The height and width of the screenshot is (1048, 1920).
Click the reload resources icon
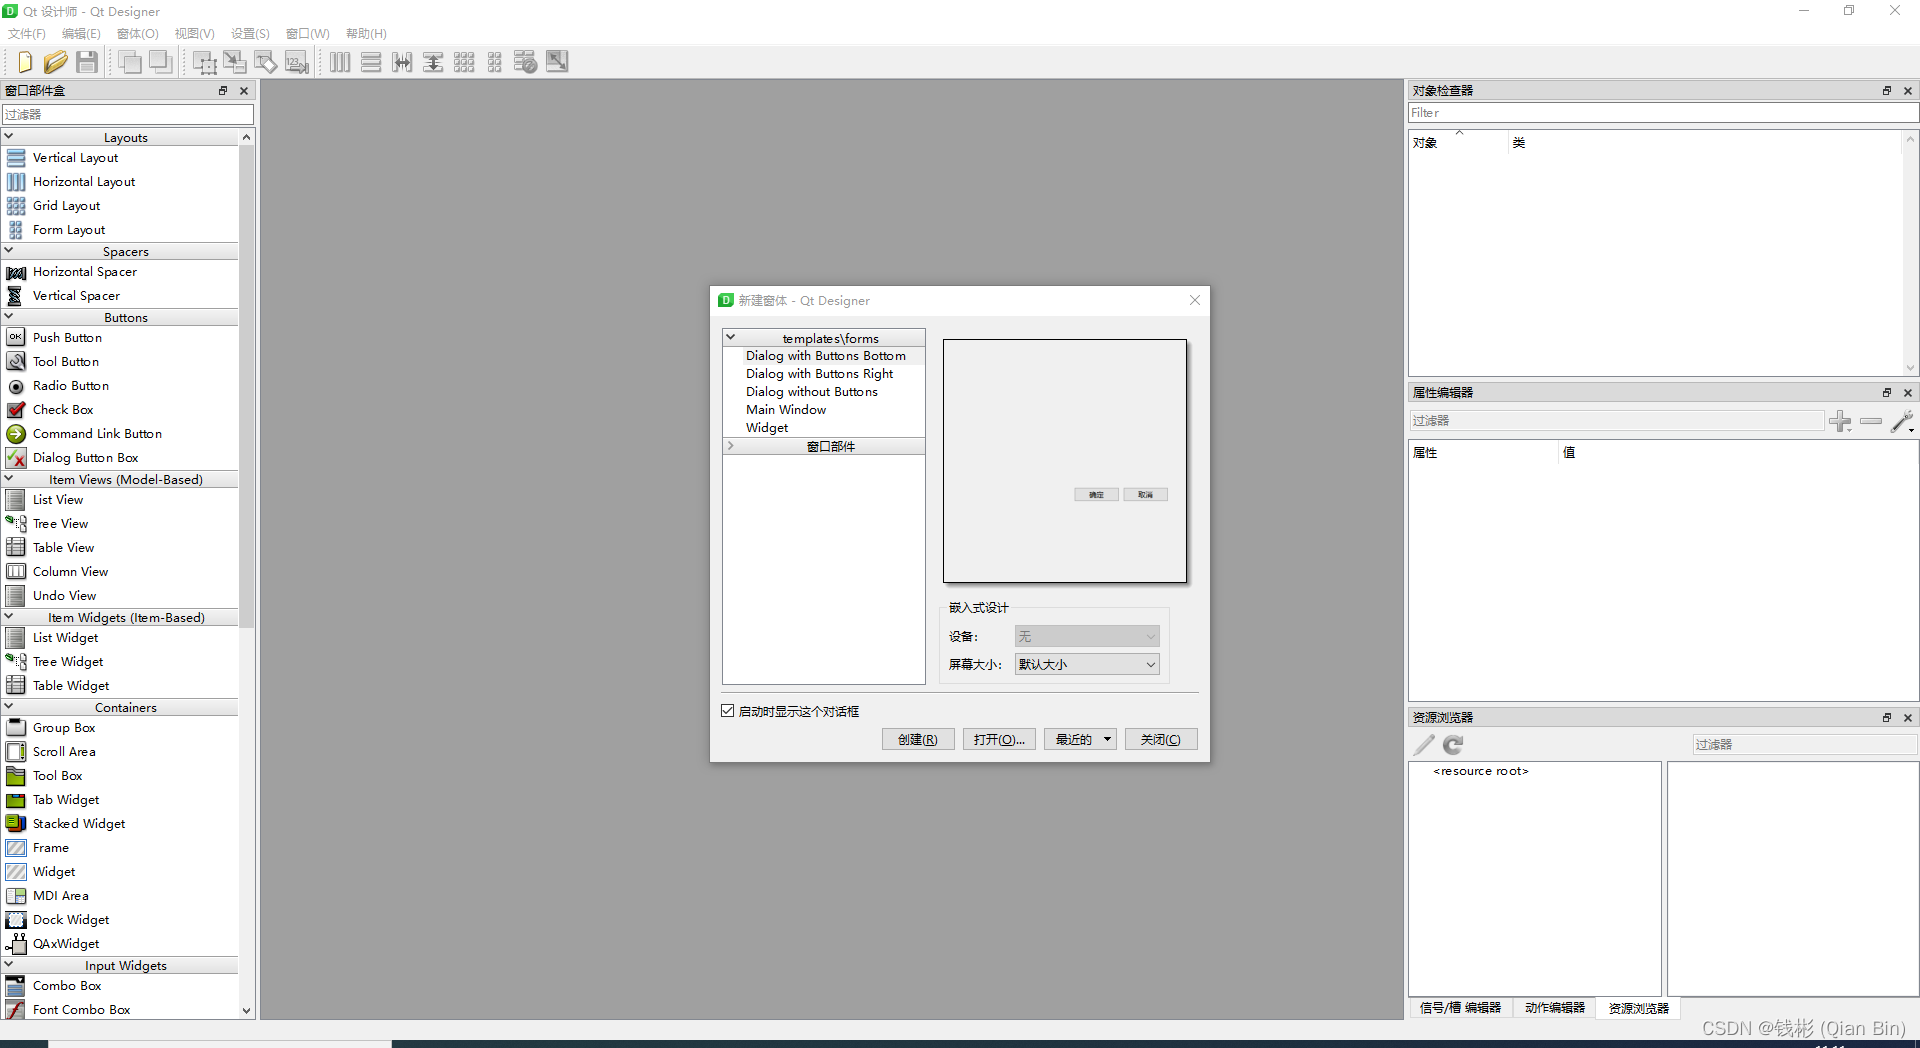(1453, 745)
